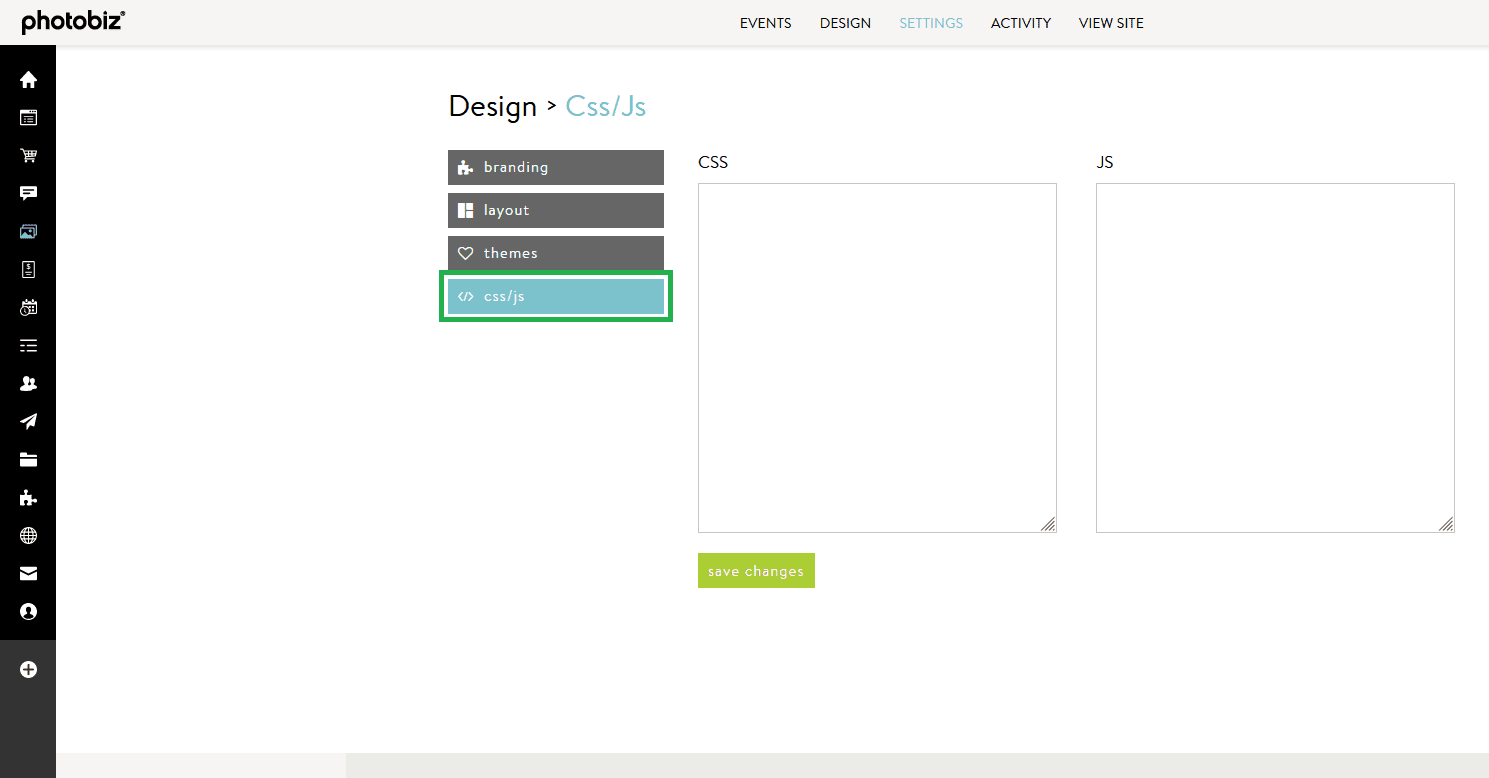This screenshot has width=1489, height=778.
Task: Open the image galleries icon
Action: tap(28, 231)
